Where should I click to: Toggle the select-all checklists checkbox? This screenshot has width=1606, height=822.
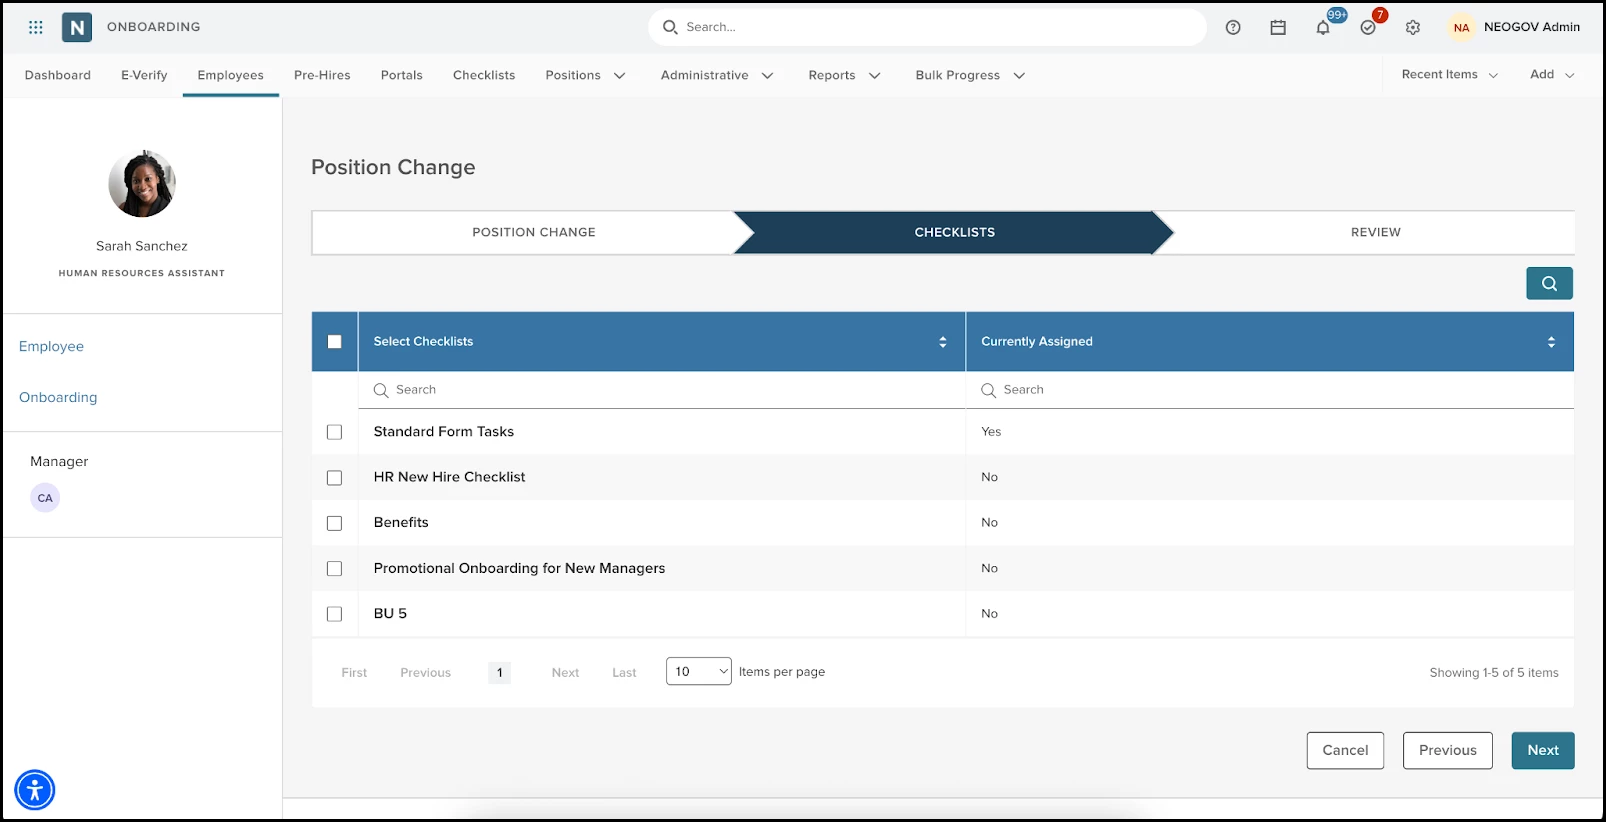click(x=335, y=342)
